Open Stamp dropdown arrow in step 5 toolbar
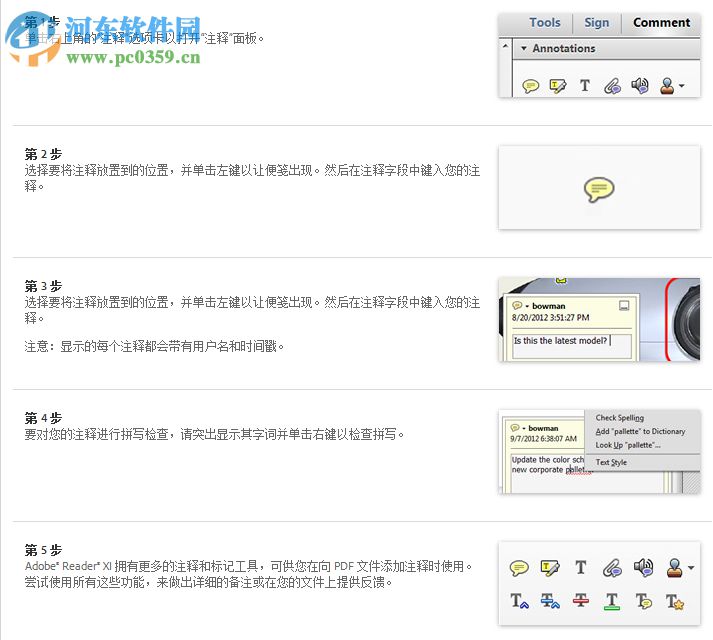This screenshot has width=713, height=640. coord(691,568)
